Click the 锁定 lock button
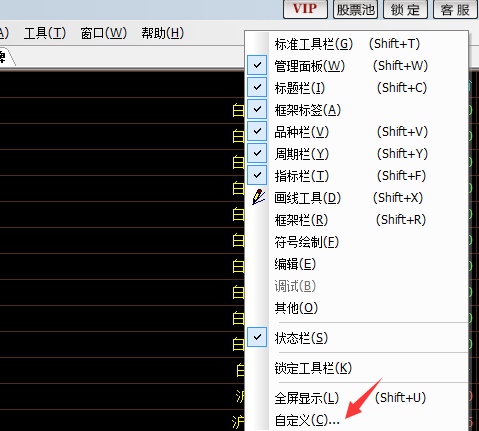479x431 pixels. click(x=405, y=9)
